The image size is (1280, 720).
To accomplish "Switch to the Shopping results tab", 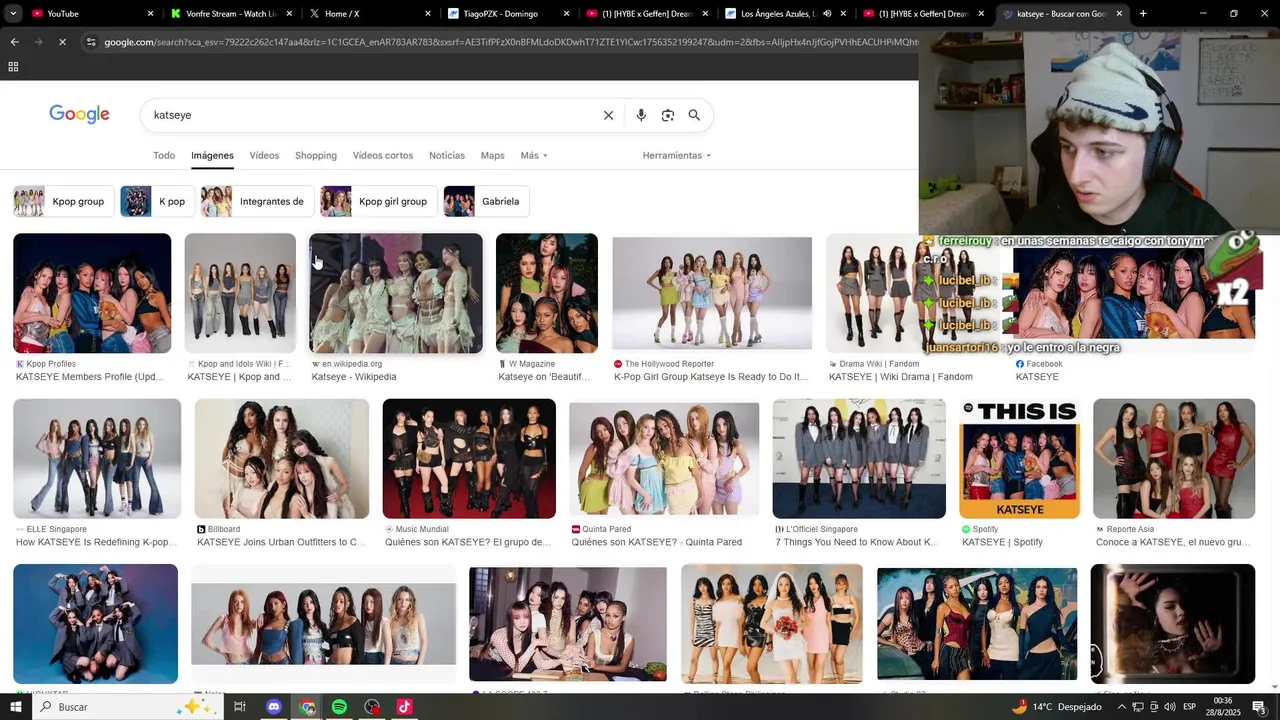I will pos(316,155).
